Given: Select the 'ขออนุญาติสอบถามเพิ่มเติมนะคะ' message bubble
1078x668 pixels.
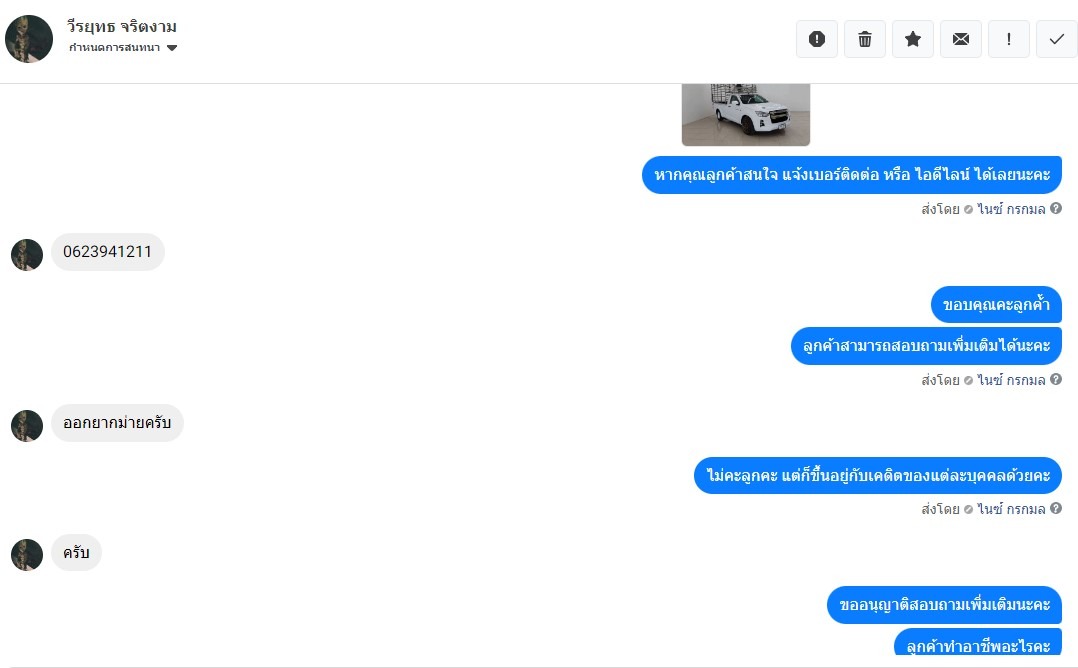Looking at the screenshot, I should (x=945, y=605).
